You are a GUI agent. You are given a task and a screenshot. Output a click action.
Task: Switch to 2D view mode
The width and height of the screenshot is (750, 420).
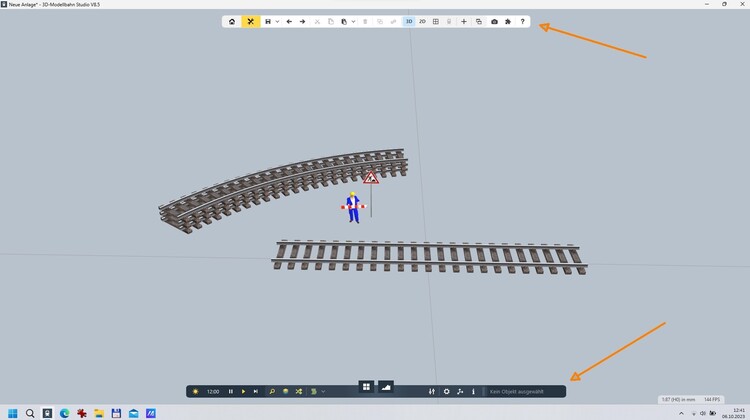coord(422,21)
